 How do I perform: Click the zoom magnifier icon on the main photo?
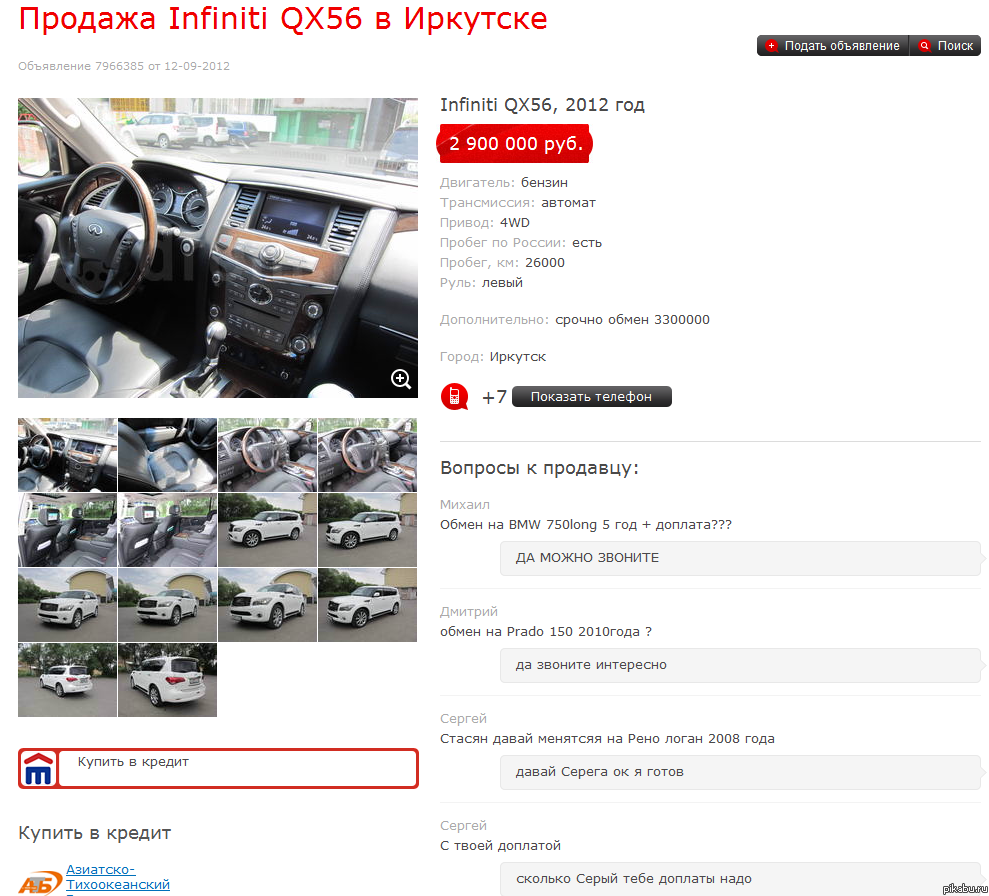401,379
